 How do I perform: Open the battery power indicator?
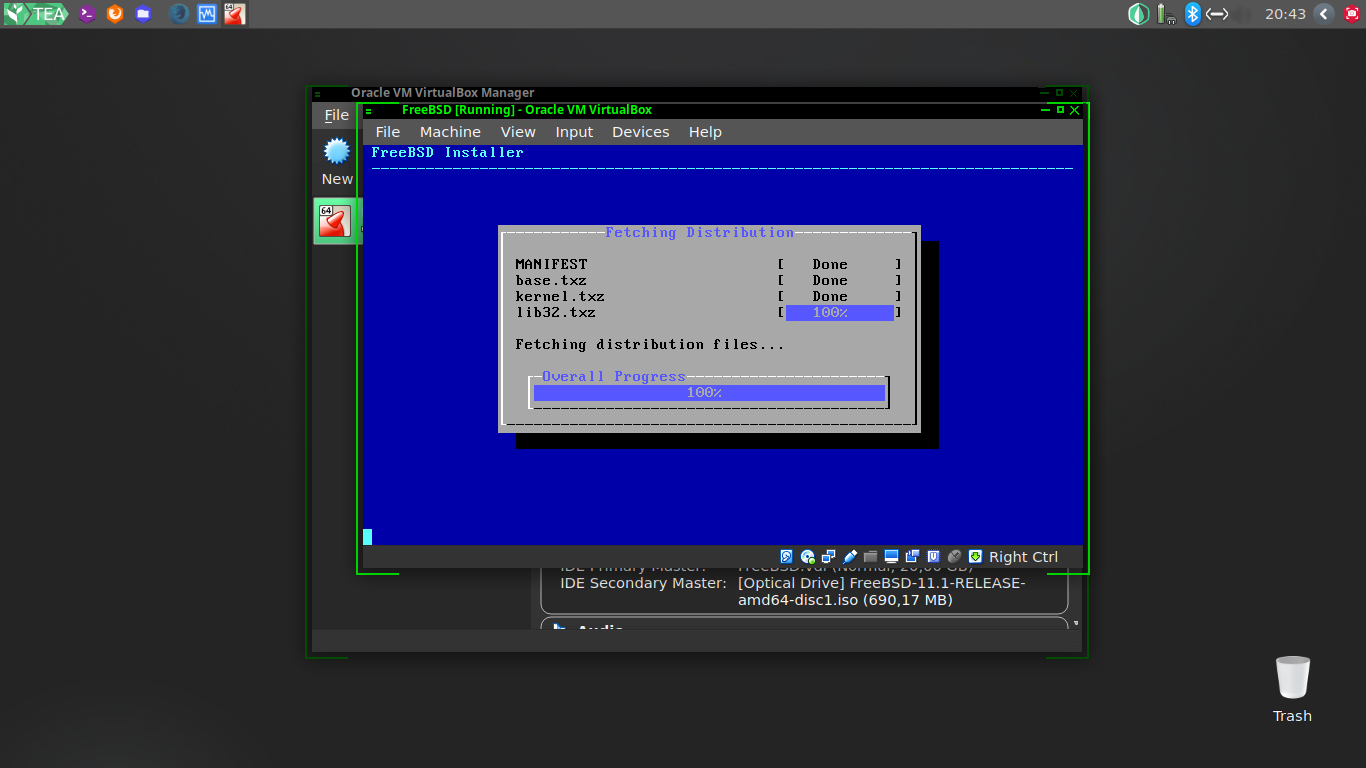click(1165, 14)
